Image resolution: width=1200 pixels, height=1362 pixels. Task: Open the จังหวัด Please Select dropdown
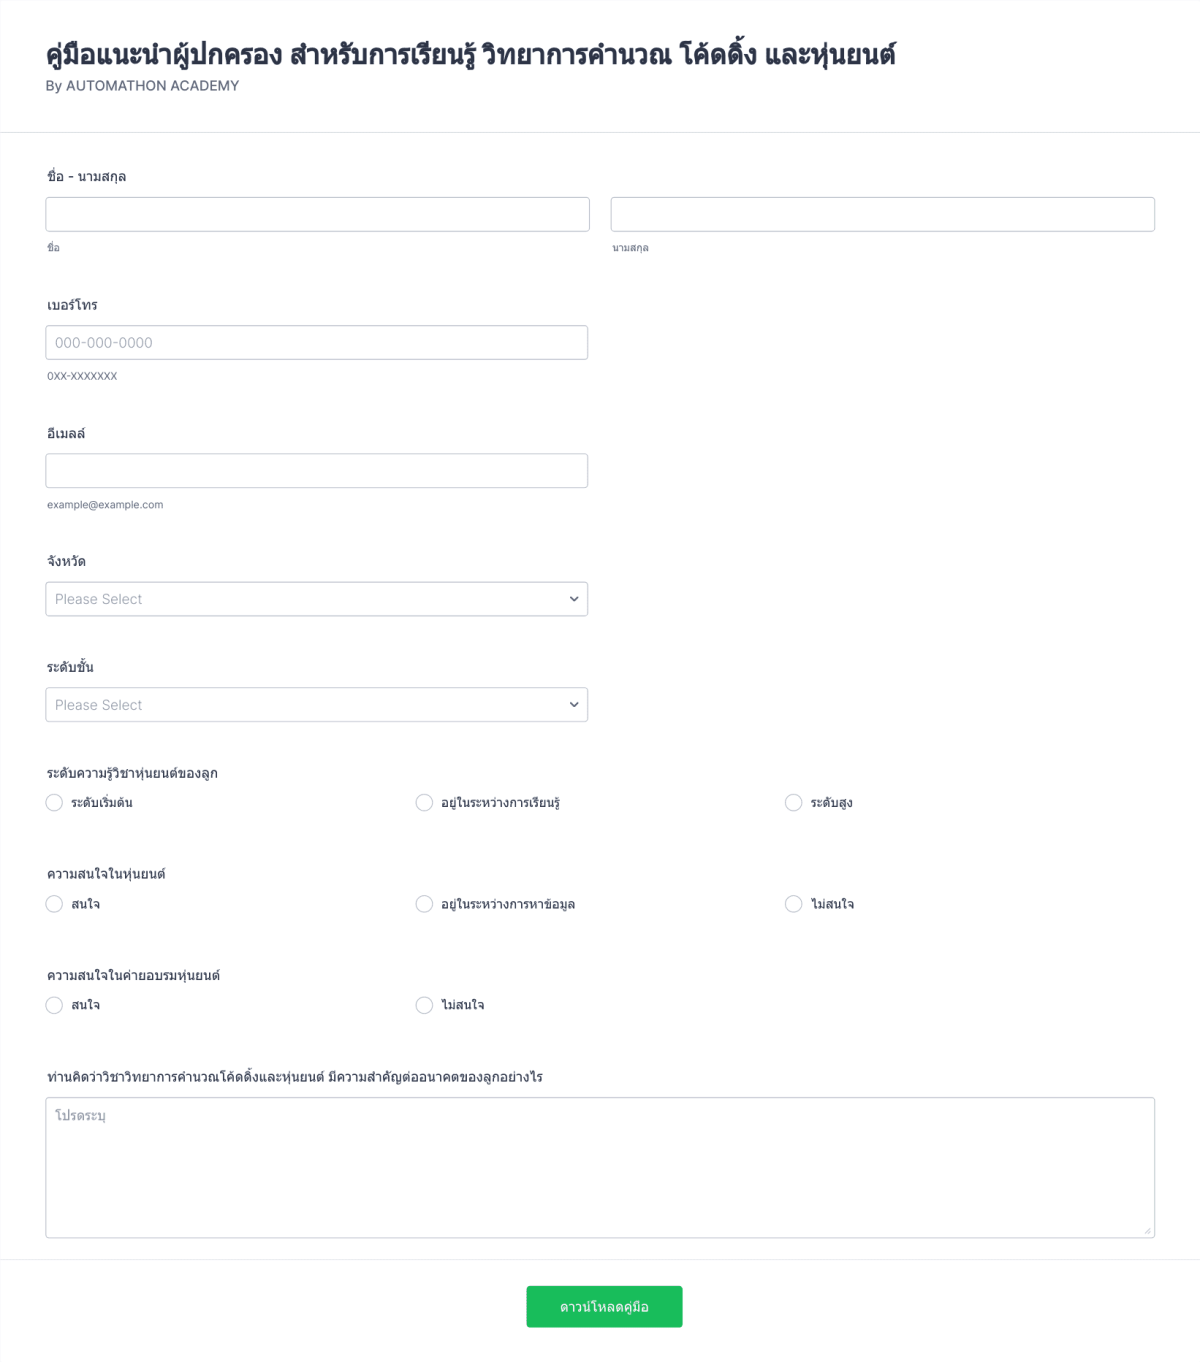[x=316, y=598]
